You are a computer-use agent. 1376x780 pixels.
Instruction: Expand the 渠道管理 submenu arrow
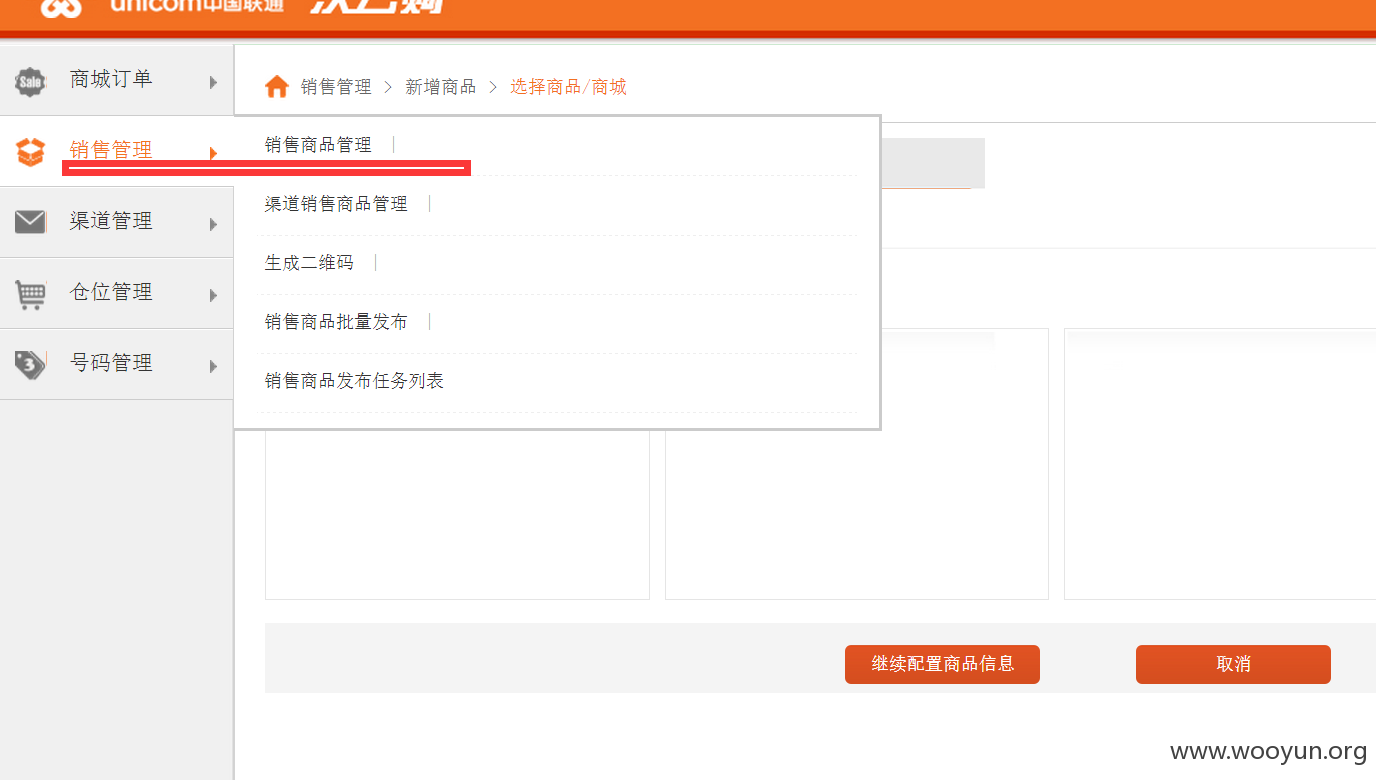[x=213, y=224]
